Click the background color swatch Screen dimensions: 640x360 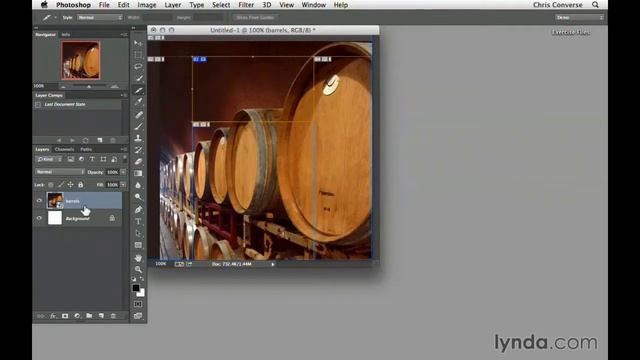[x=141, y=293]
